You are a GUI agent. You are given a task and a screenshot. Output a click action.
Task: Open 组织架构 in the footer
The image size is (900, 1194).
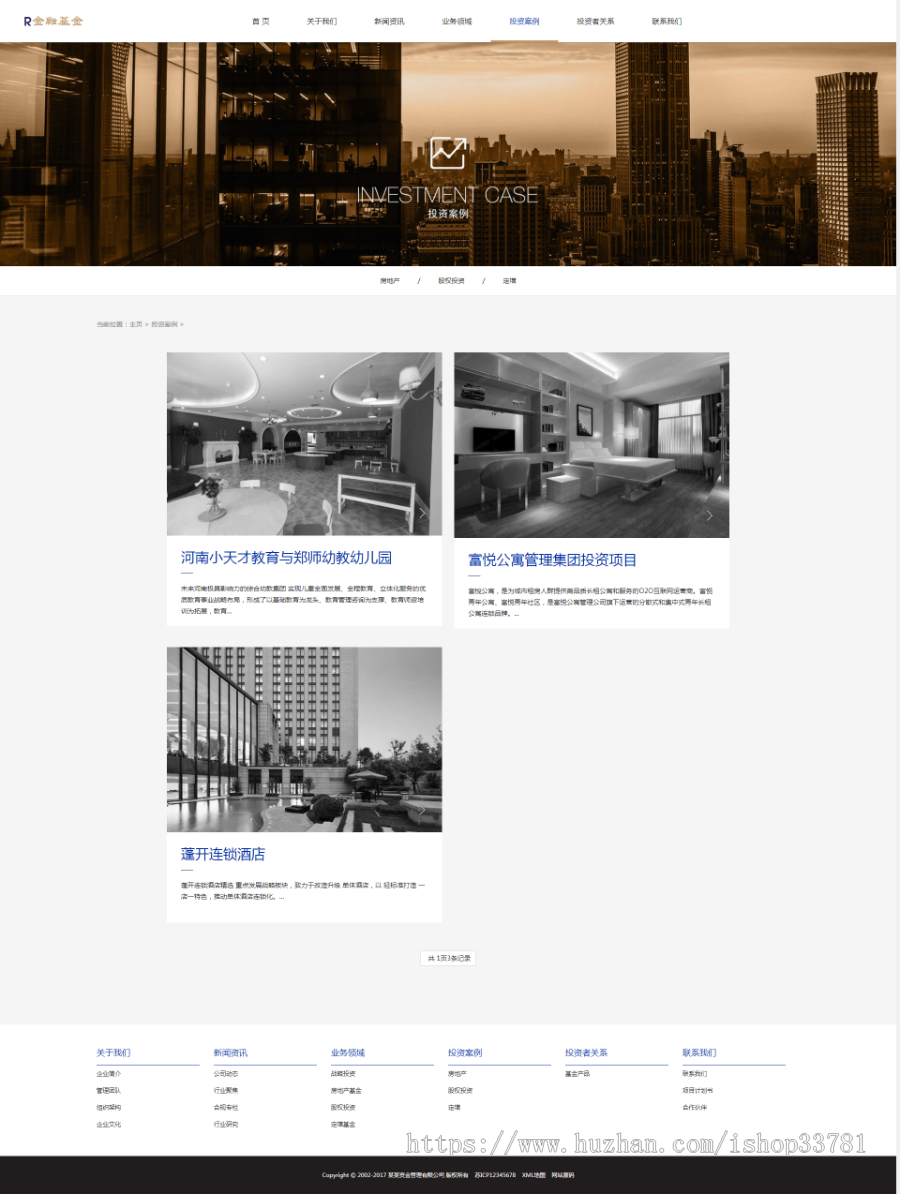(x=109, y=1107)
